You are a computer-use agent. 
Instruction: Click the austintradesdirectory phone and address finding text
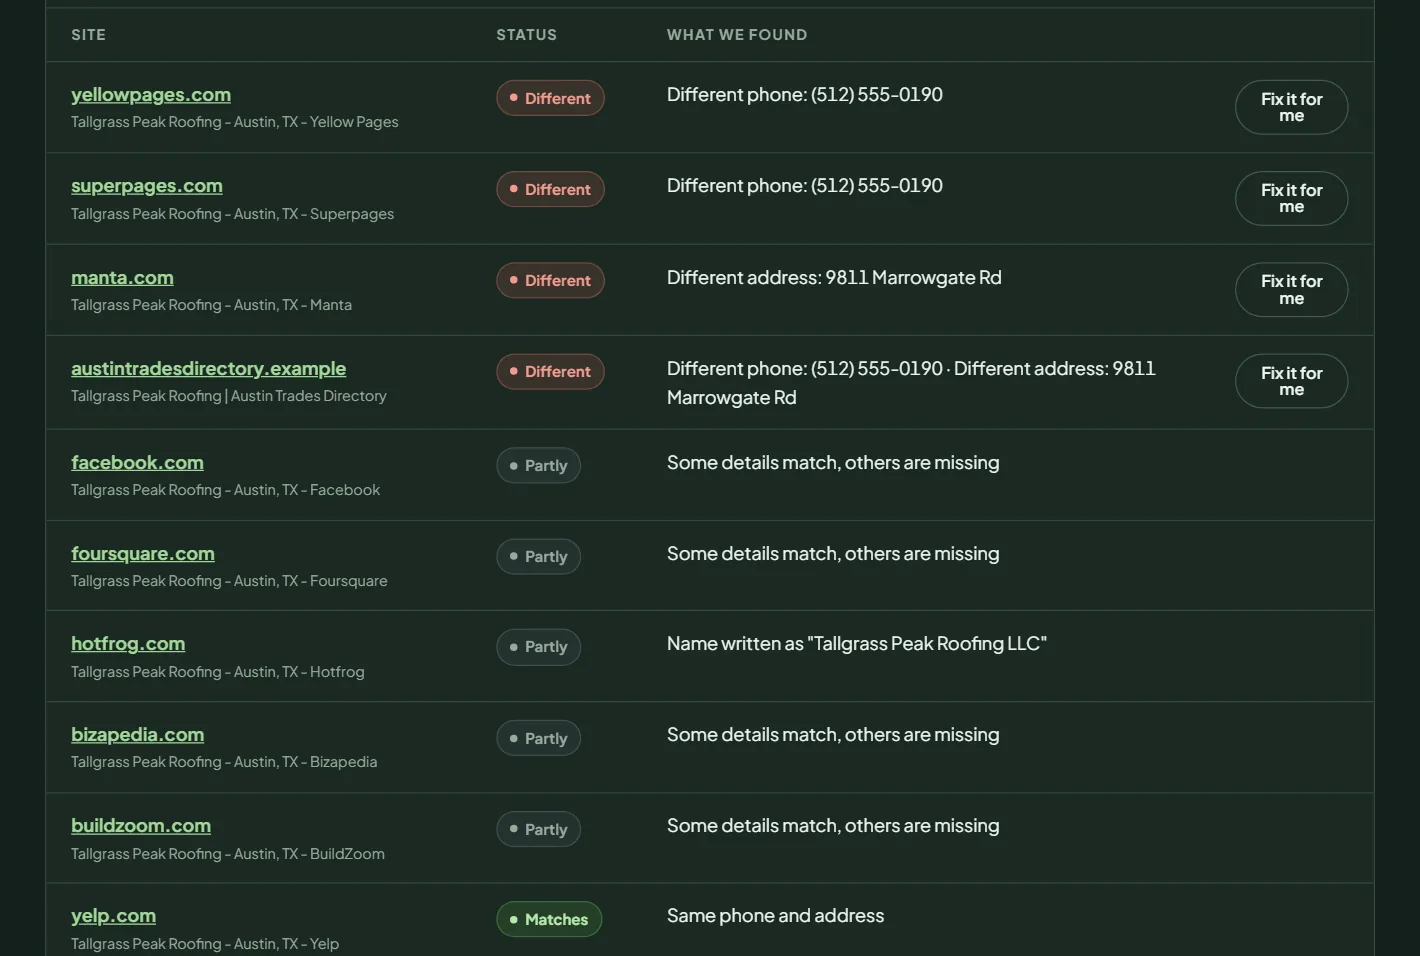click(911, 383)
